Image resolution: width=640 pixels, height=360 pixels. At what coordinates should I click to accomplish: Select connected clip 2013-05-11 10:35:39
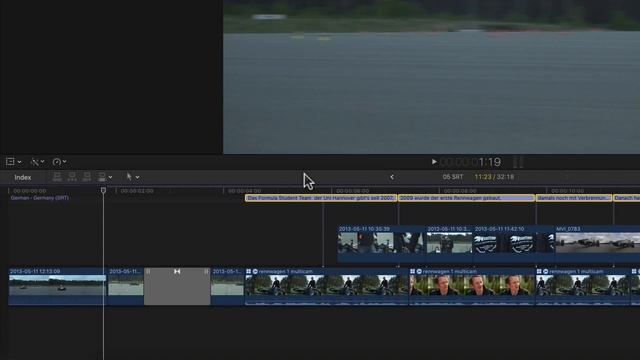[x=381, y=244]
